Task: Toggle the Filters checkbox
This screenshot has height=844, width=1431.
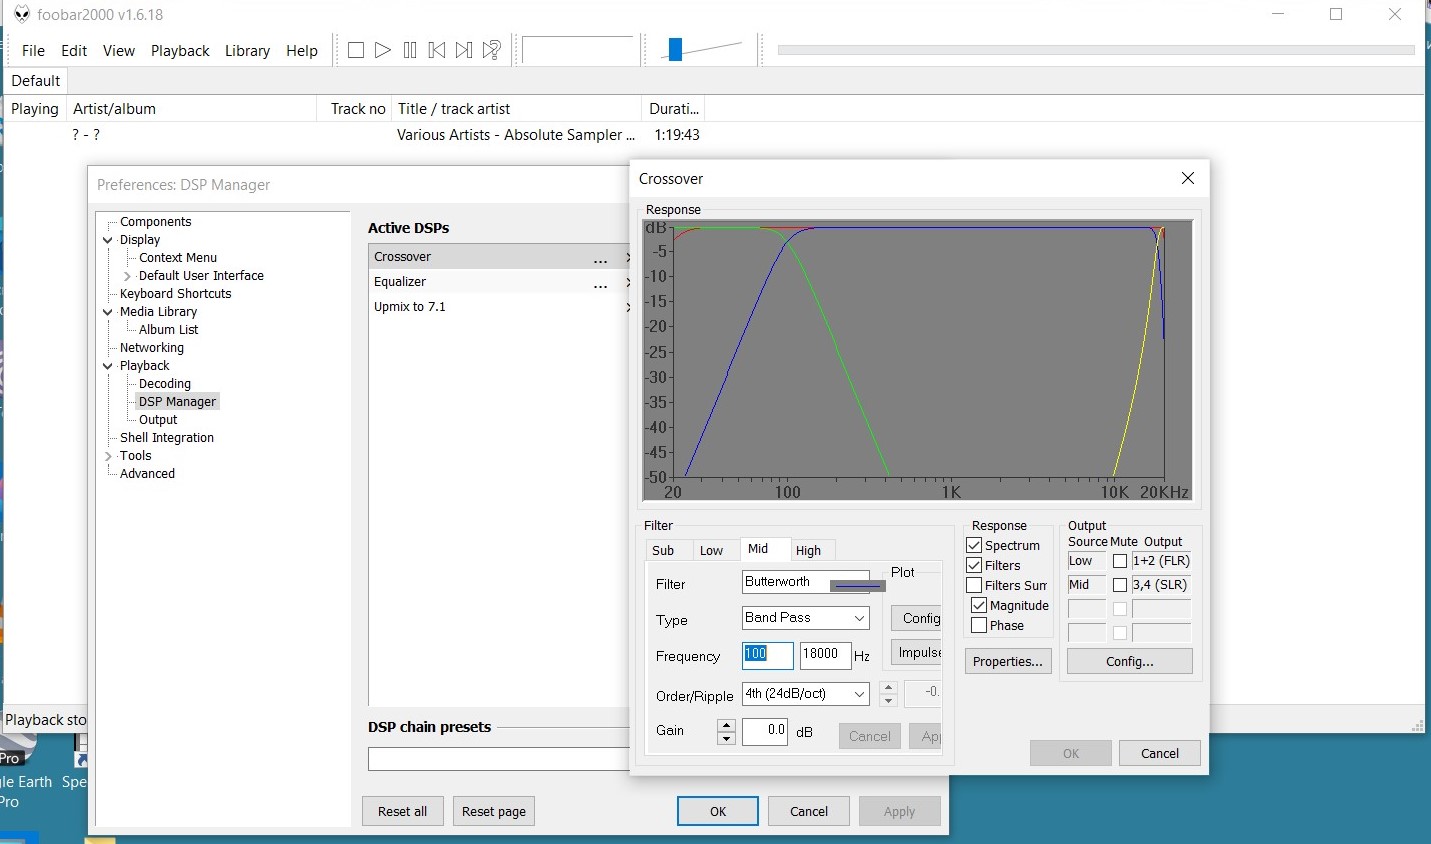Action: (974, 565)
